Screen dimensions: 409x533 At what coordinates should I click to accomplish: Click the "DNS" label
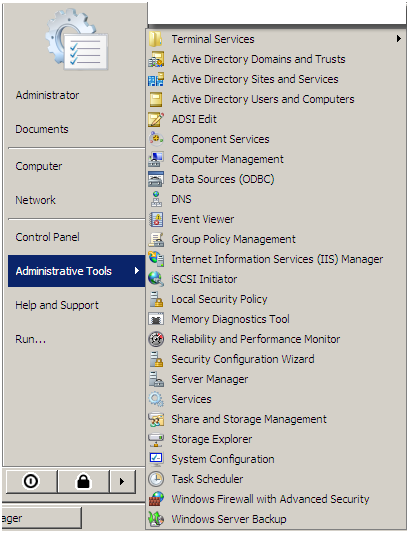point(181,199)
